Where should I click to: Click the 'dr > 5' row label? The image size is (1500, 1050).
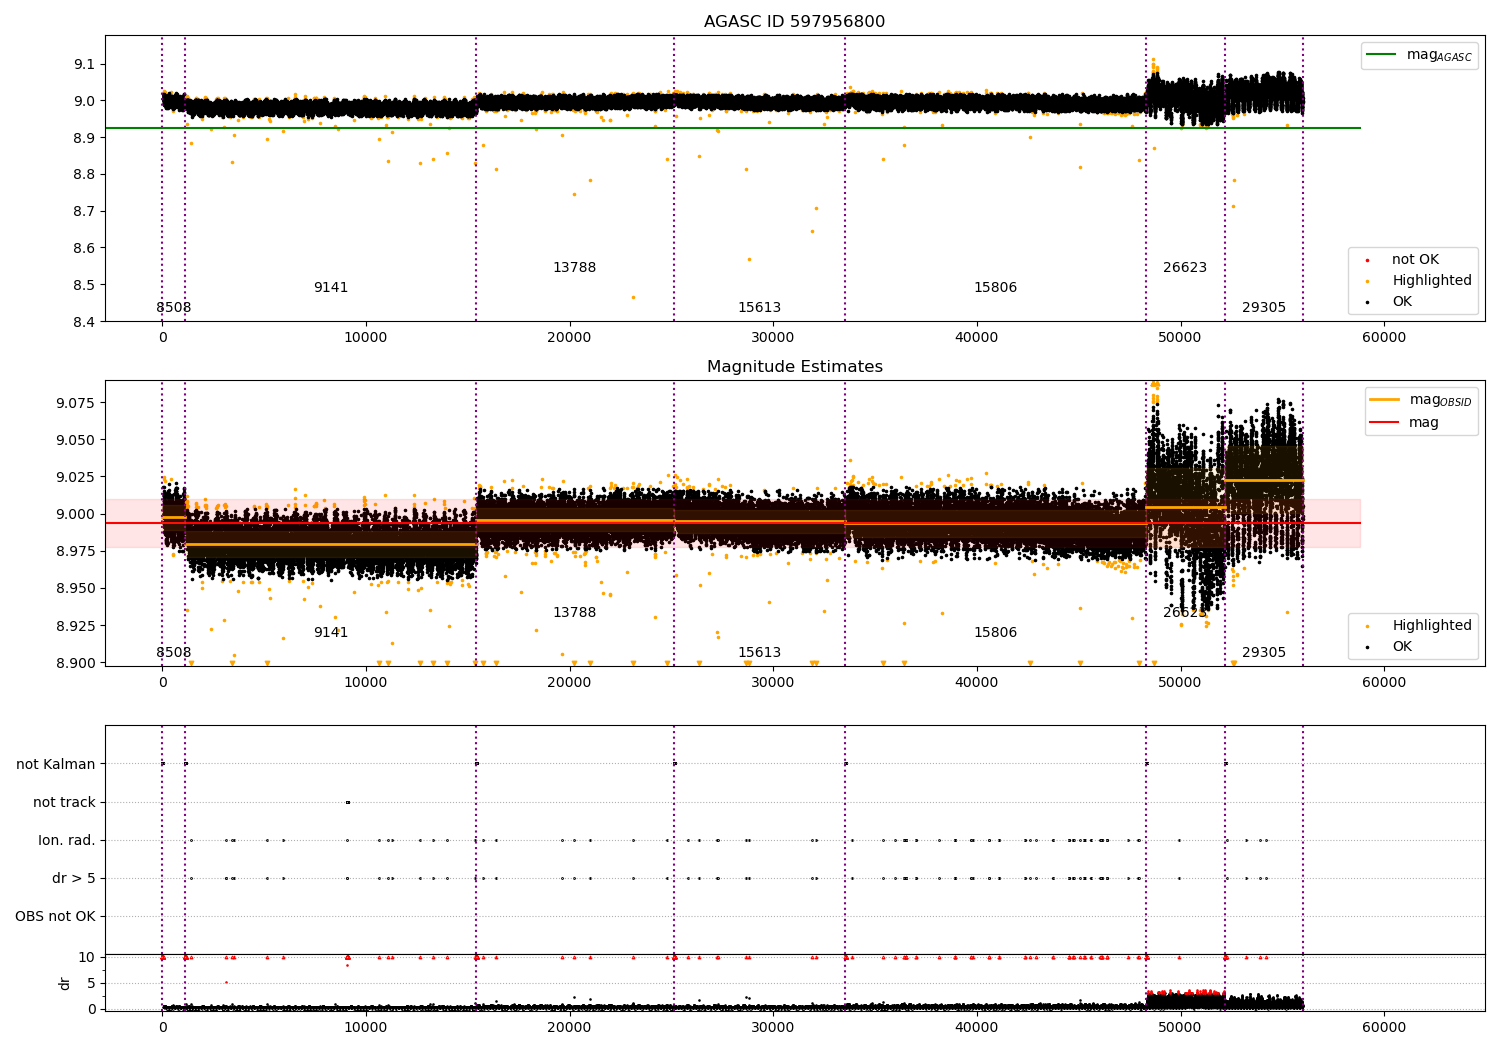tap(74, 879)
